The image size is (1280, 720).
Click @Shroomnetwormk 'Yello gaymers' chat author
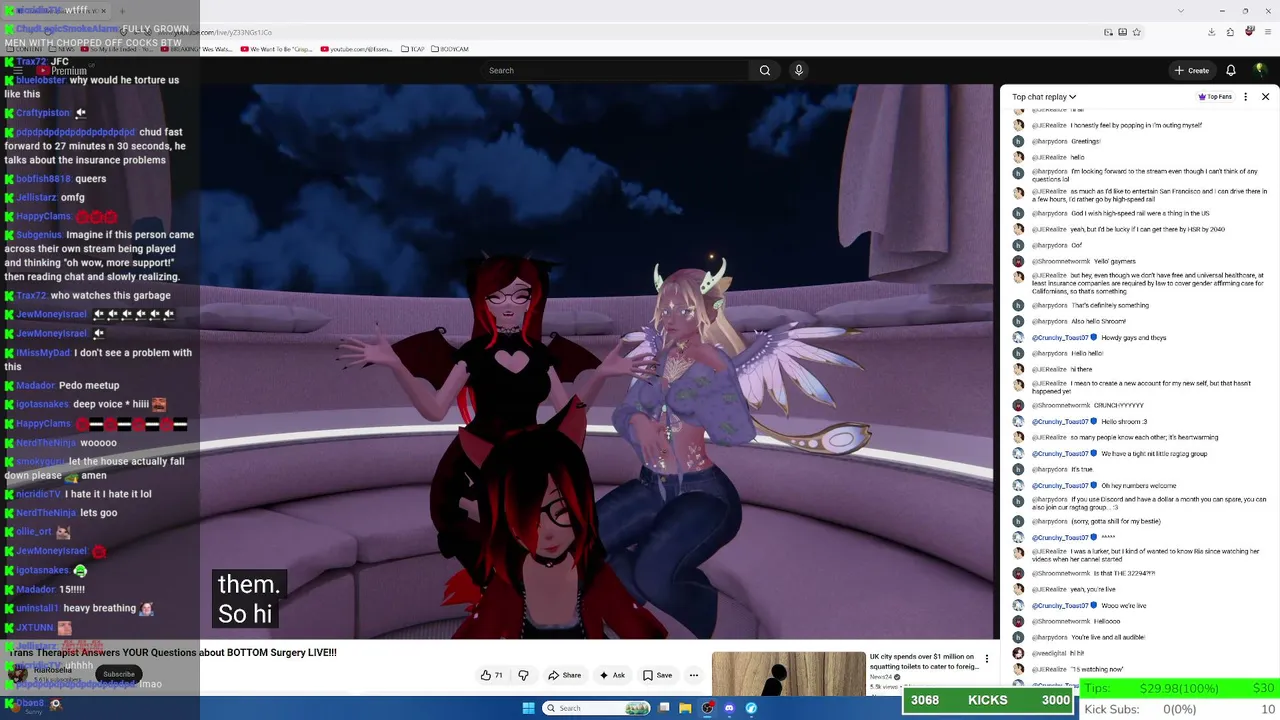[x=1063, y=262]
